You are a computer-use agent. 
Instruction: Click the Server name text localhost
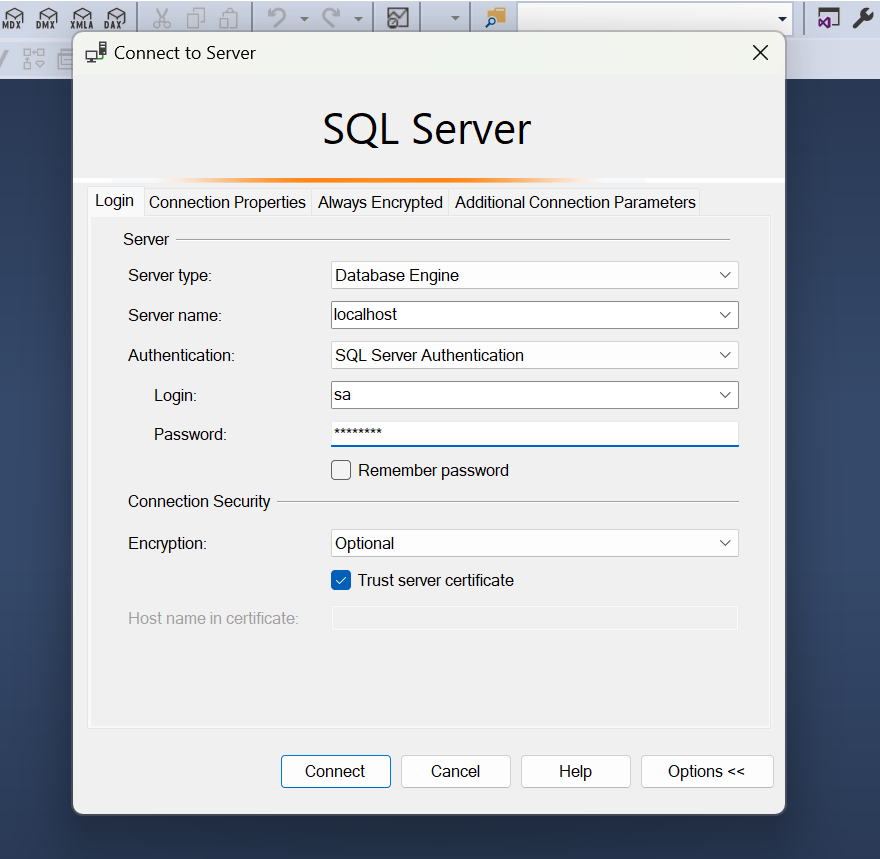(x=365, y=315)
